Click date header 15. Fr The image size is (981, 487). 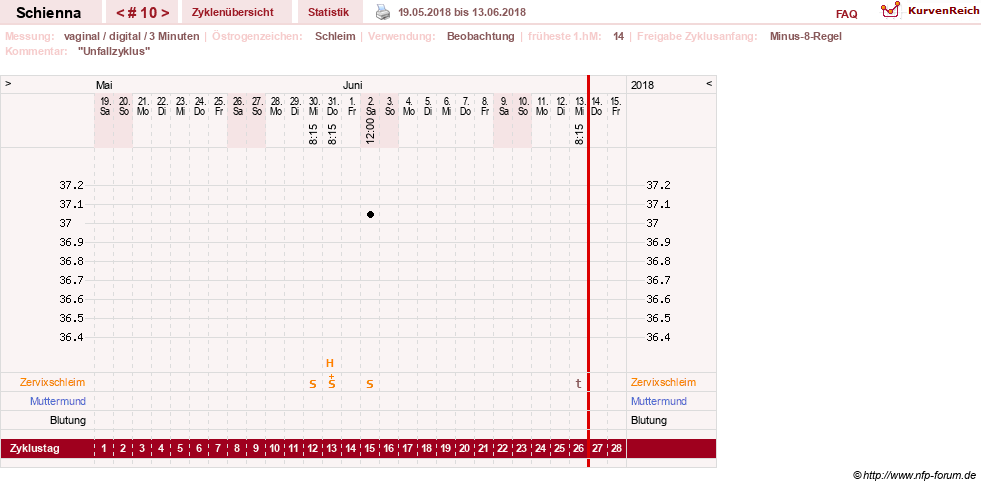click(616, 106)
